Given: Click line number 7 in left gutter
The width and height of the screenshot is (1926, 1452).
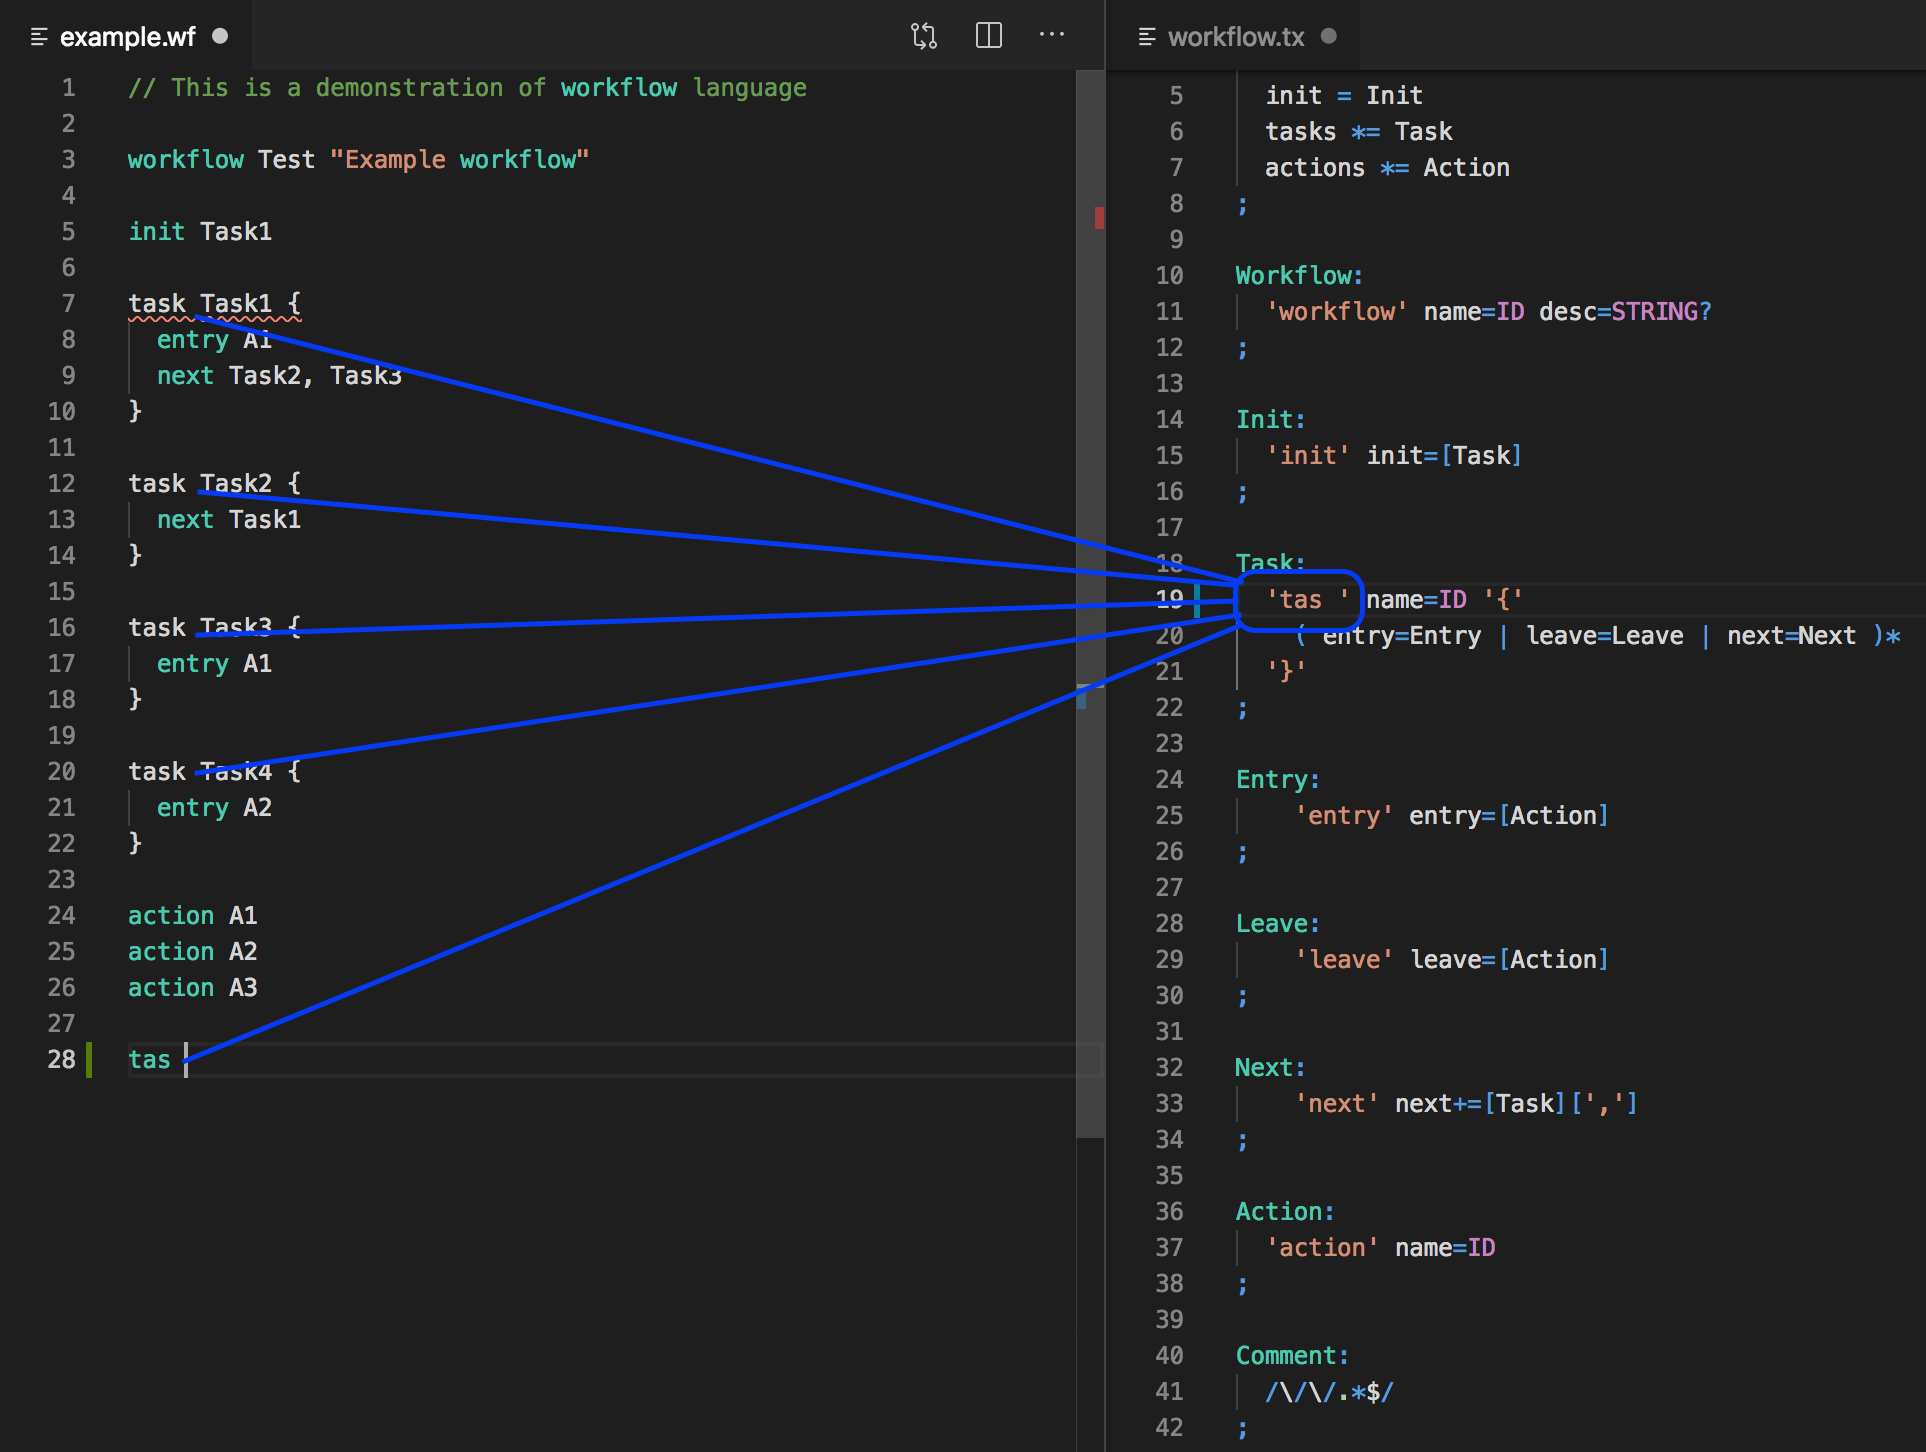Looking at the screenshot, I should [68, 303].
